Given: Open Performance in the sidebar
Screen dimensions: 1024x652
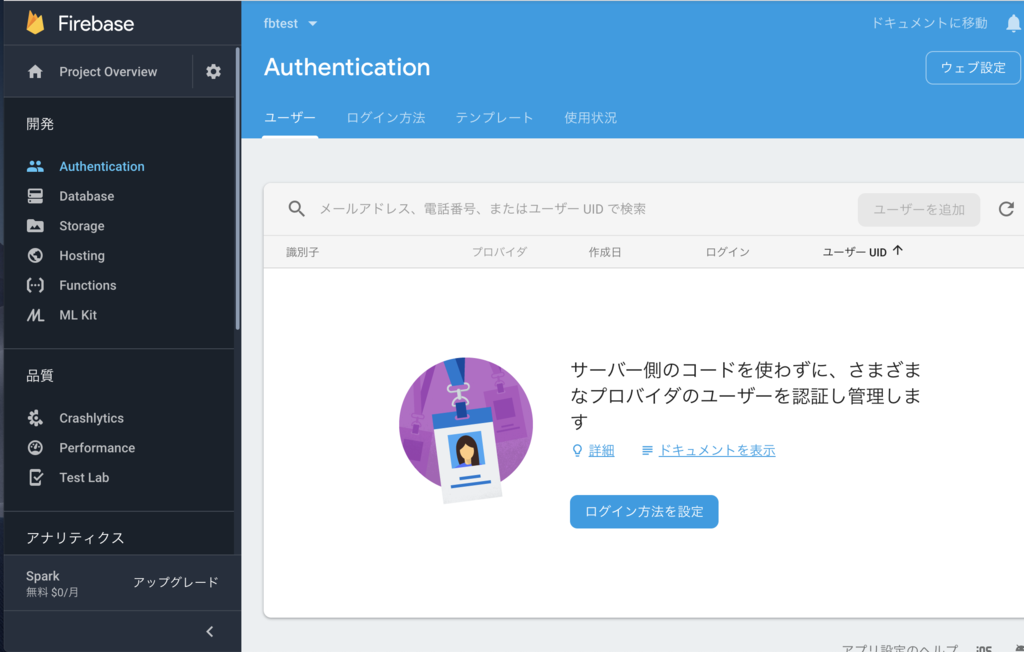Looking at the screenshot, I should pos(97,448).
